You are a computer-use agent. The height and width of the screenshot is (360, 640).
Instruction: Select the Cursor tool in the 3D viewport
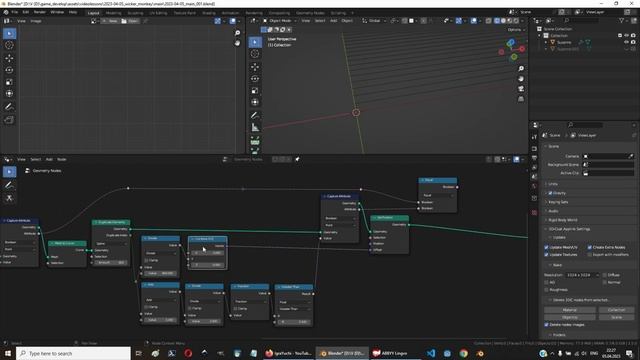(x=255, y=53)
